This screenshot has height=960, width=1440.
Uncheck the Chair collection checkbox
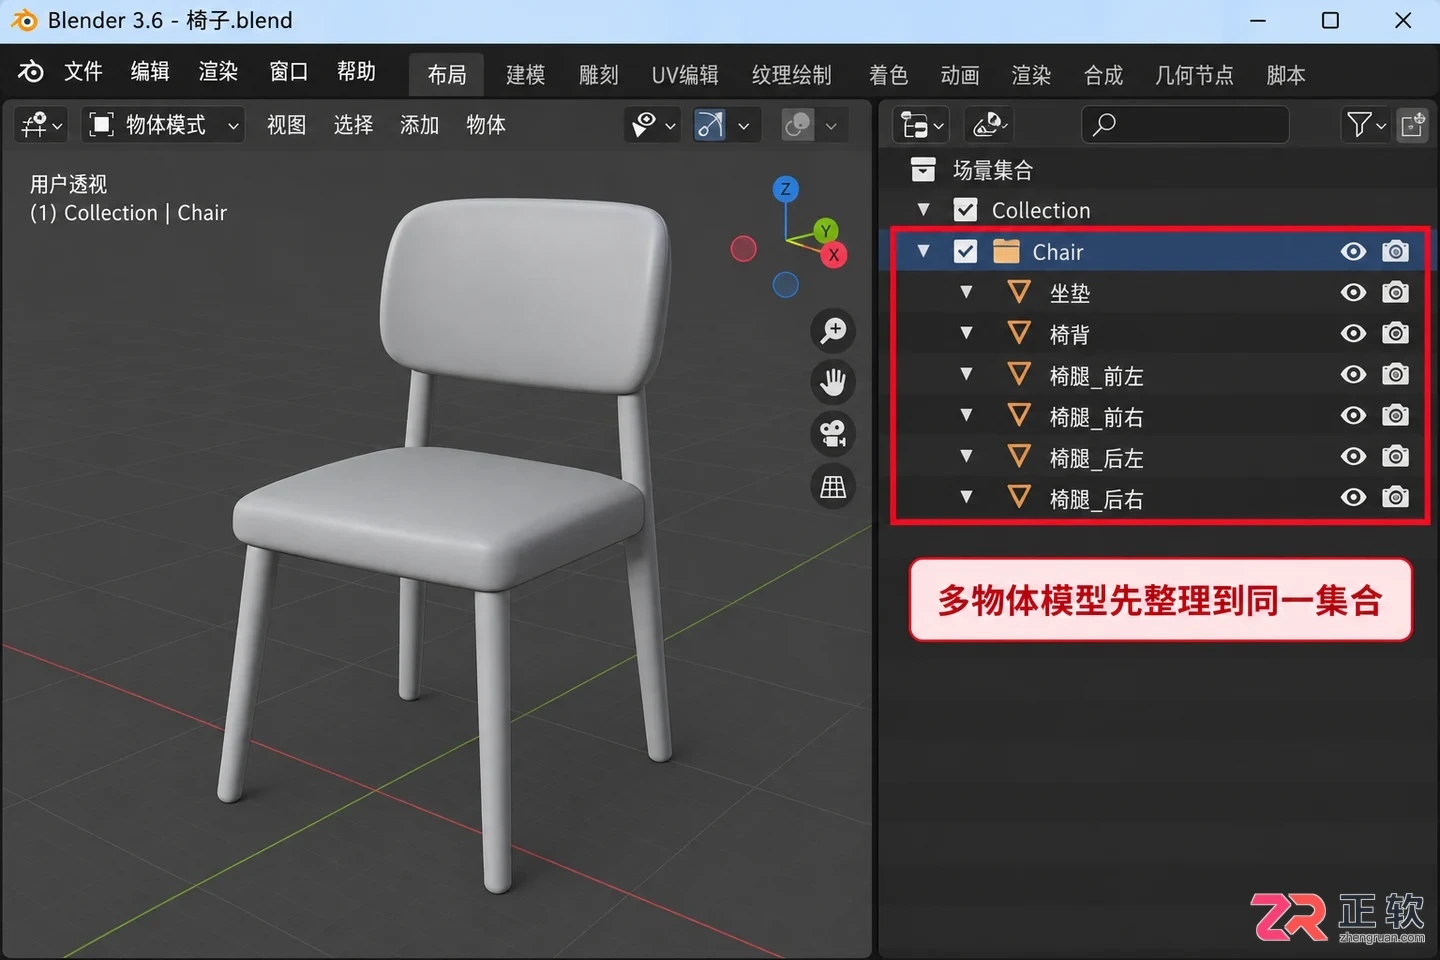(965, 251)
